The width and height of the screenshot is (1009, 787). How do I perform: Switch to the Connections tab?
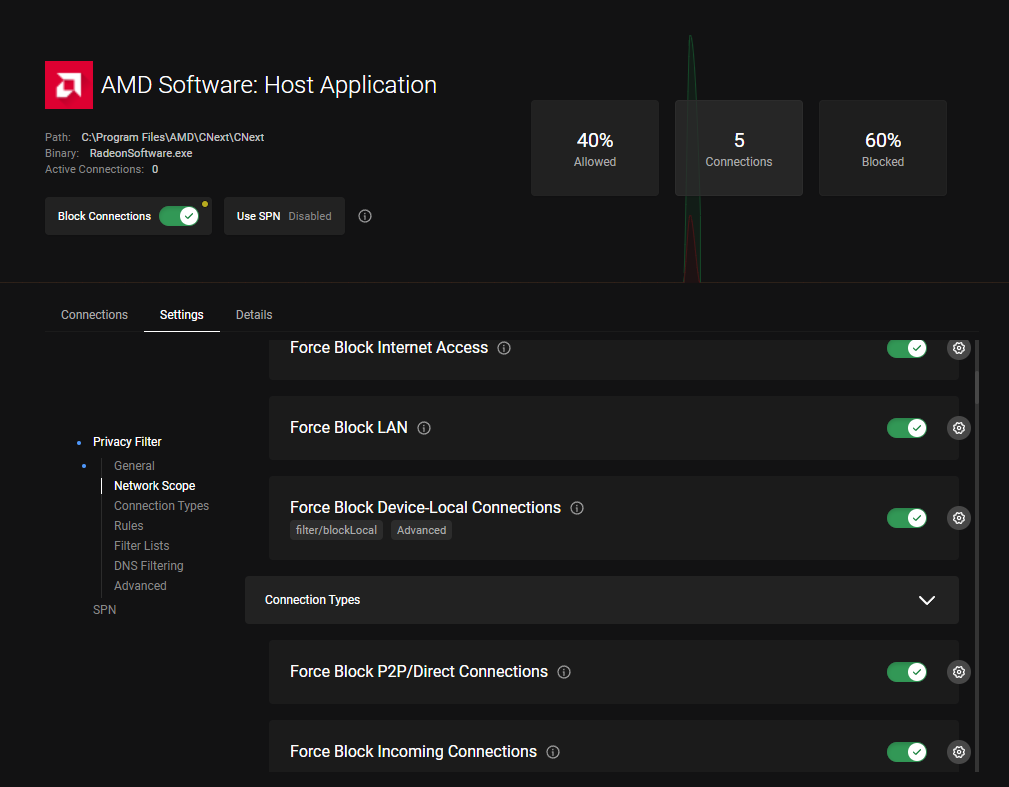pos(94,314)
